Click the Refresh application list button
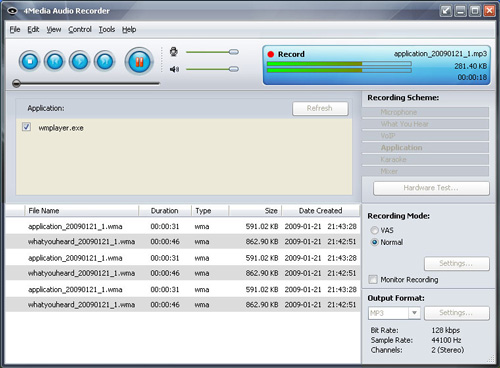Viewport: 500px width, 368px height. (320, 108)
